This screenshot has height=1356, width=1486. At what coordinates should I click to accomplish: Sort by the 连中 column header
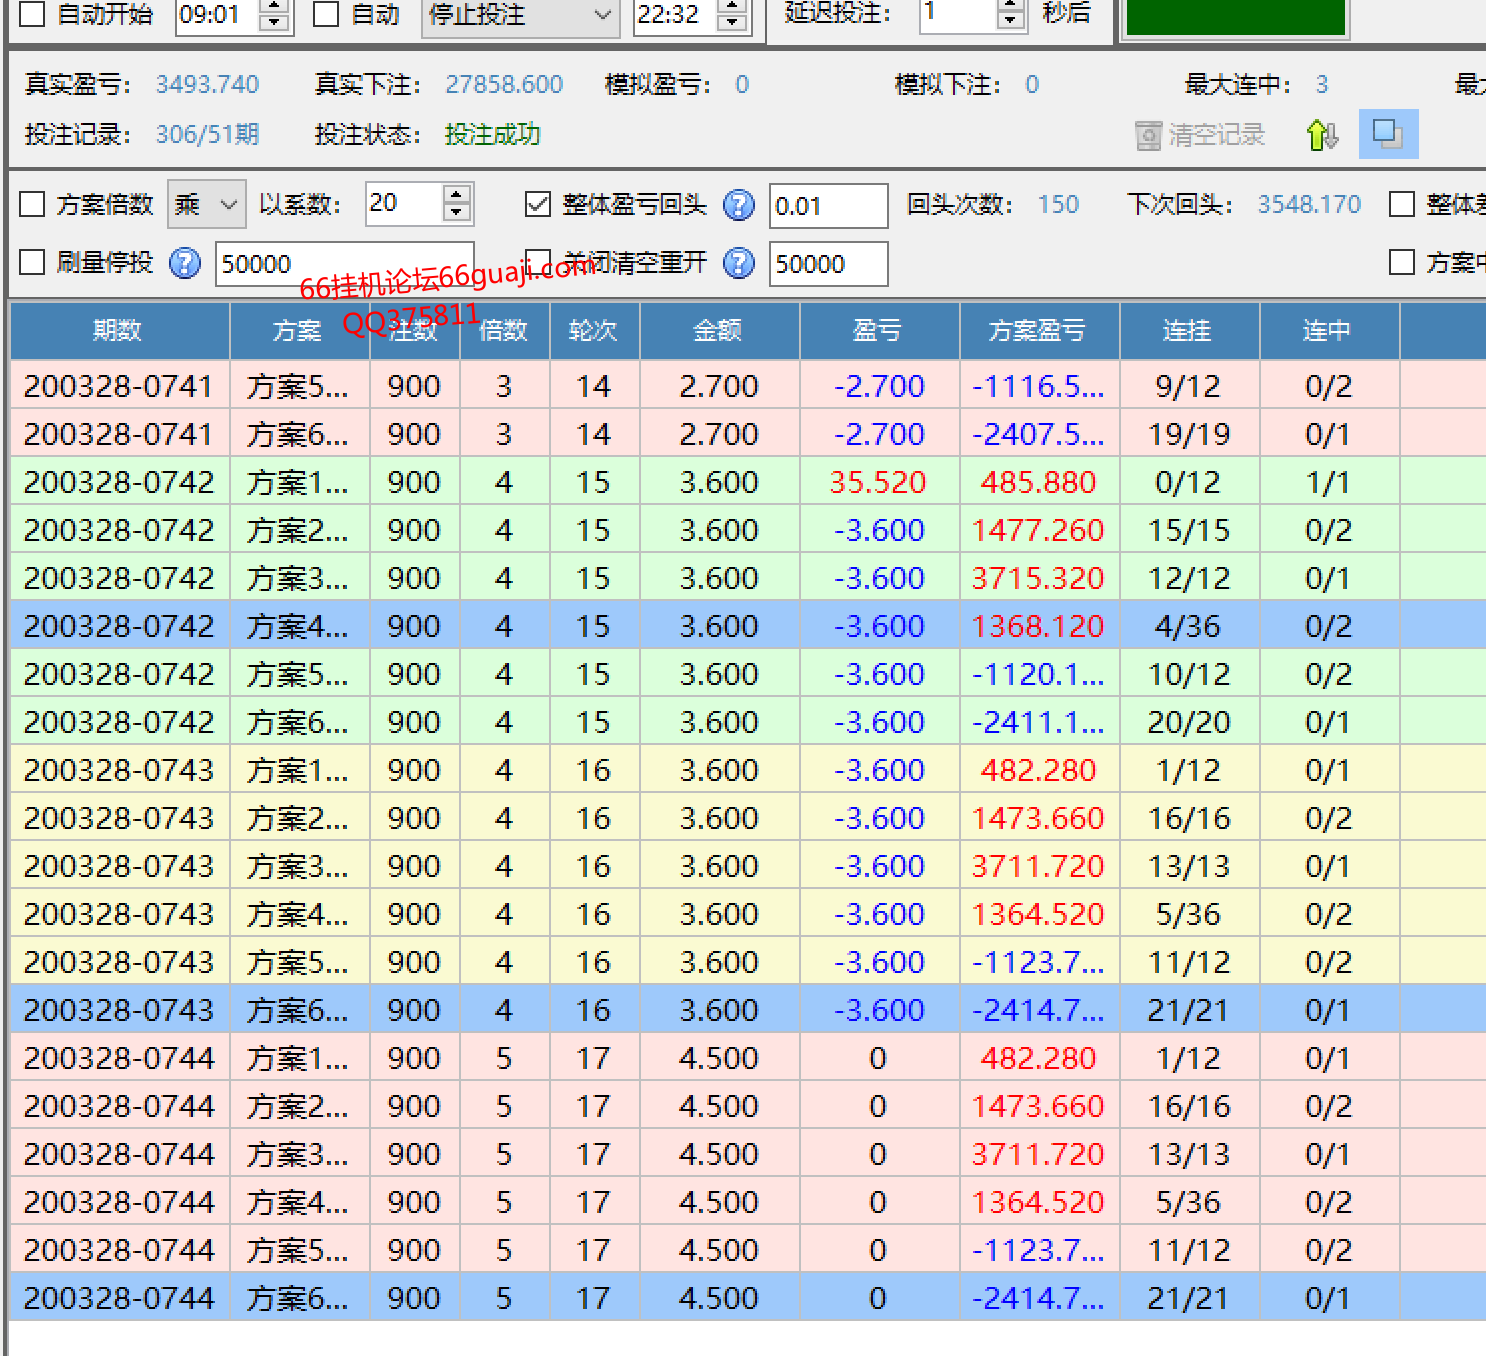point(1329,331)
